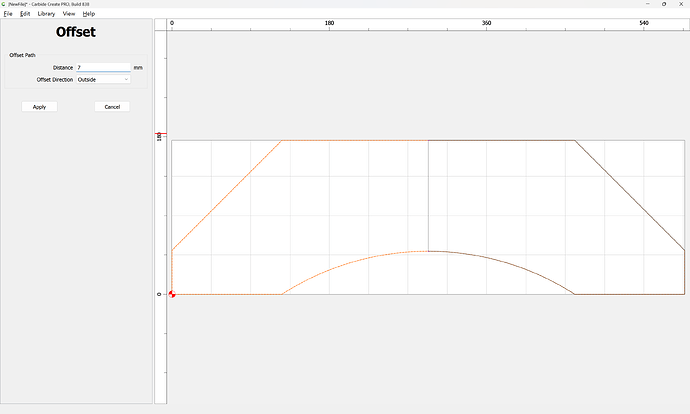Screen dimensions: 690x414
Task: Open the File menu
Action: [x=9, y=14]
